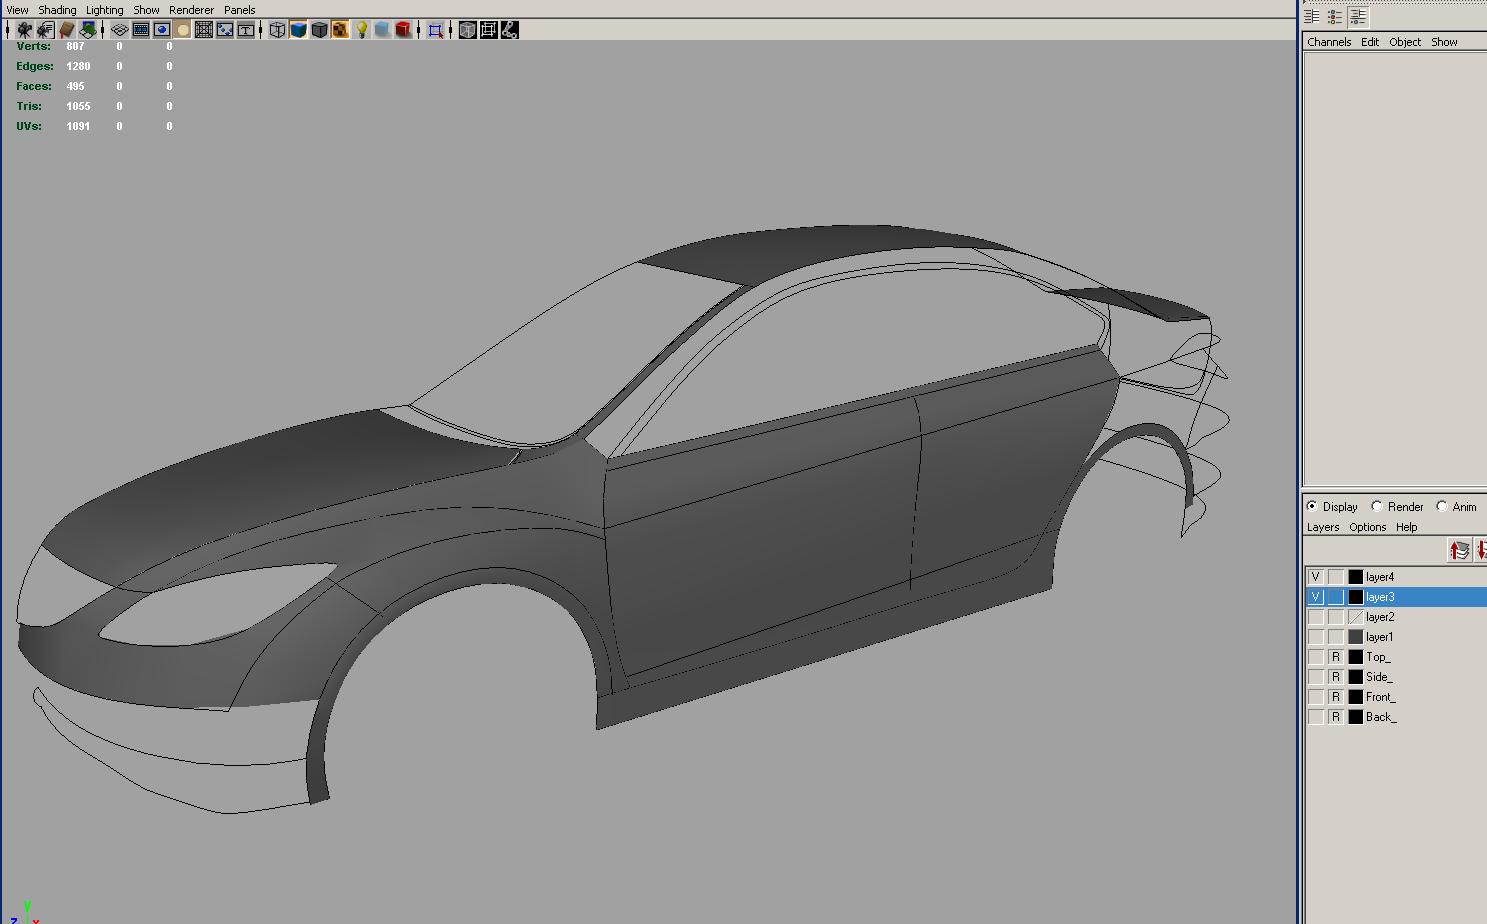This screenshot has width=1487, height=924.
Task: Disable the R reference toggle on Top_ layer
Action: click(x=1335, y=657)
